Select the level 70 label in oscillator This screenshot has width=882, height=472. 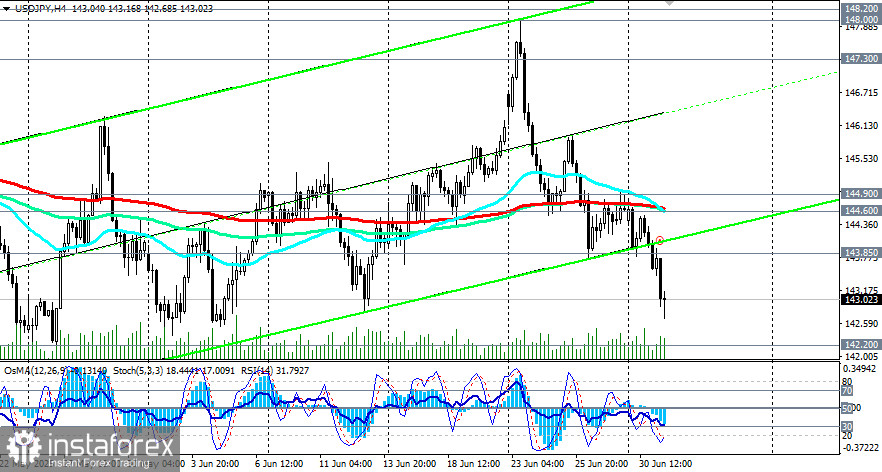point(847,390)
